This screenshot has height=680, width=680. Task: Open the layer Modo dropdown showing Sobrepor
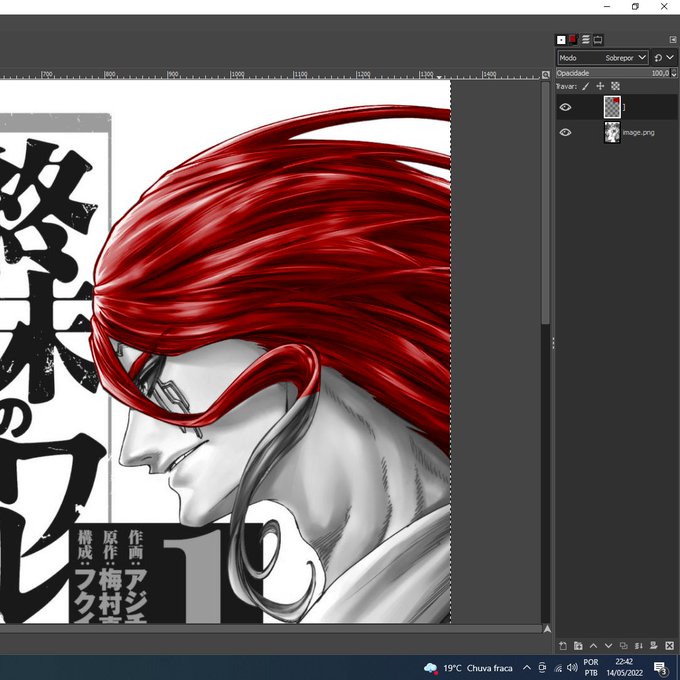point(603,58)
